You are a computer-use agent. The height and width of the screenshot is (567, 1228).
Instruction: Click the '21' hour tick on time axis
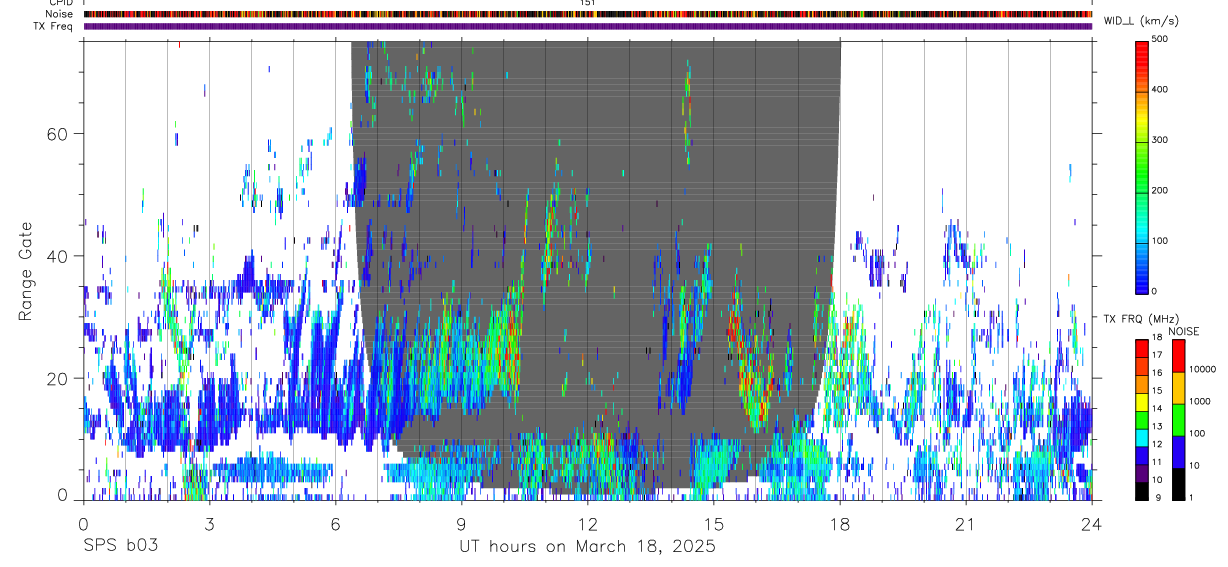965,524
